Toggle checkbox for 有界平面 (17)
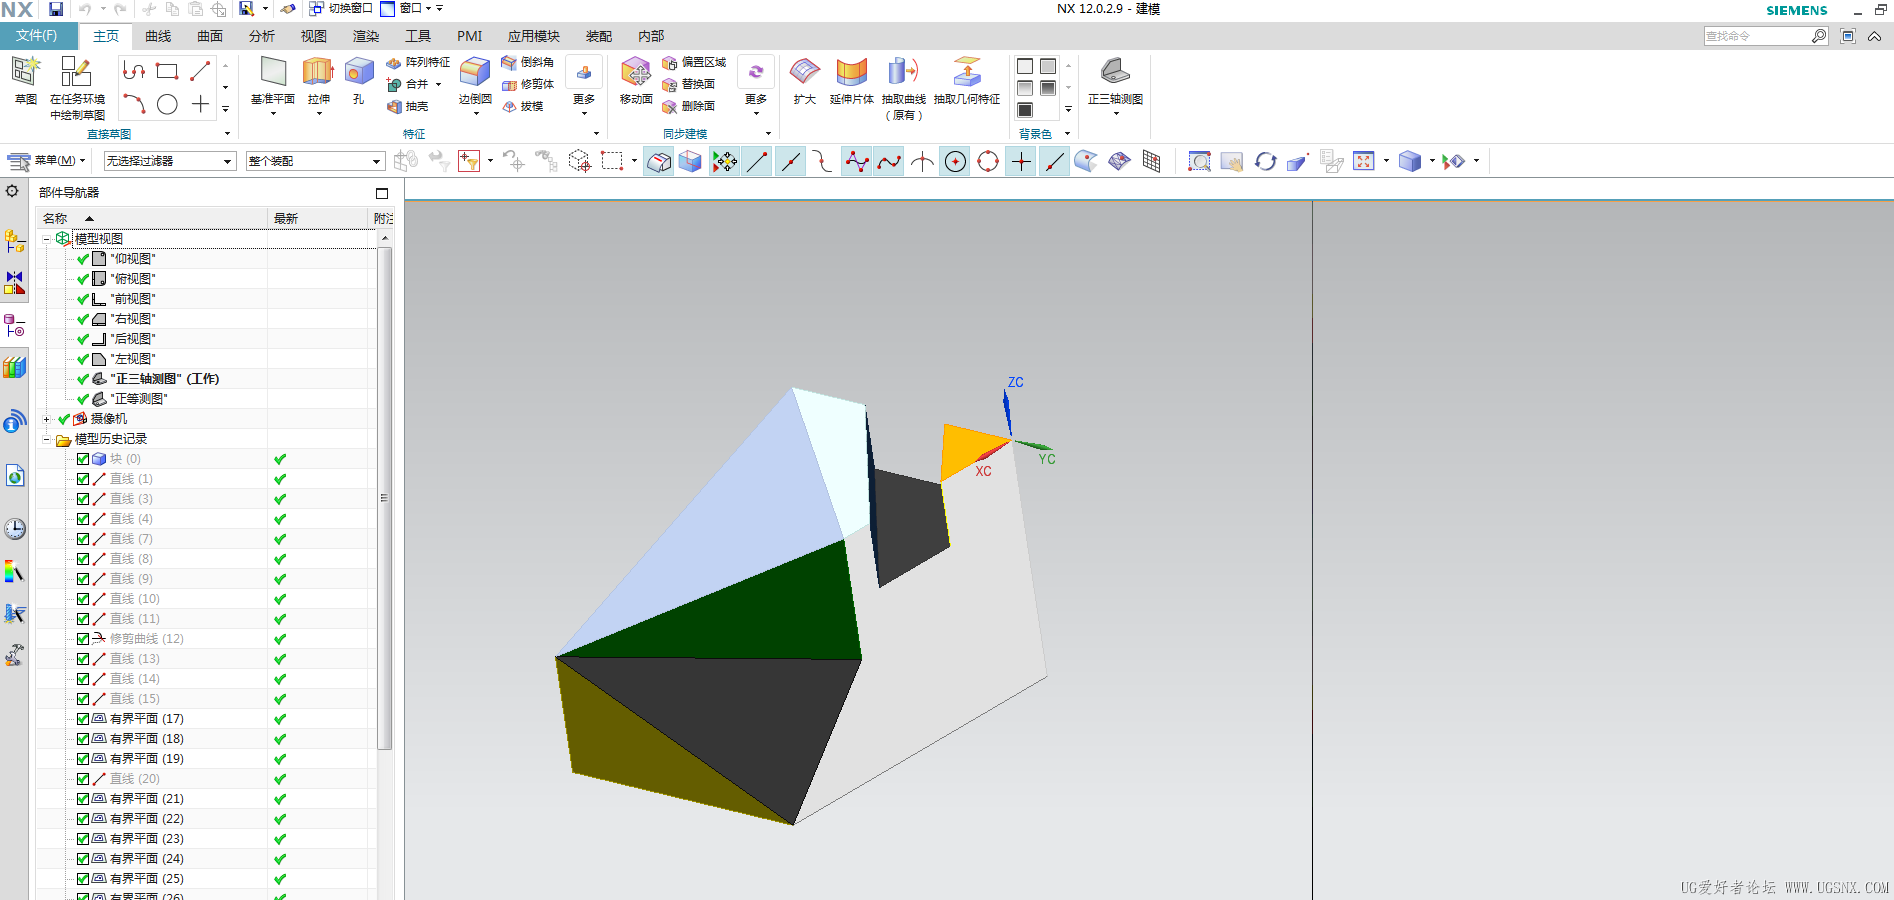Image resolution: width=1894 pixels, height=900 pixels. coord(83,719)
